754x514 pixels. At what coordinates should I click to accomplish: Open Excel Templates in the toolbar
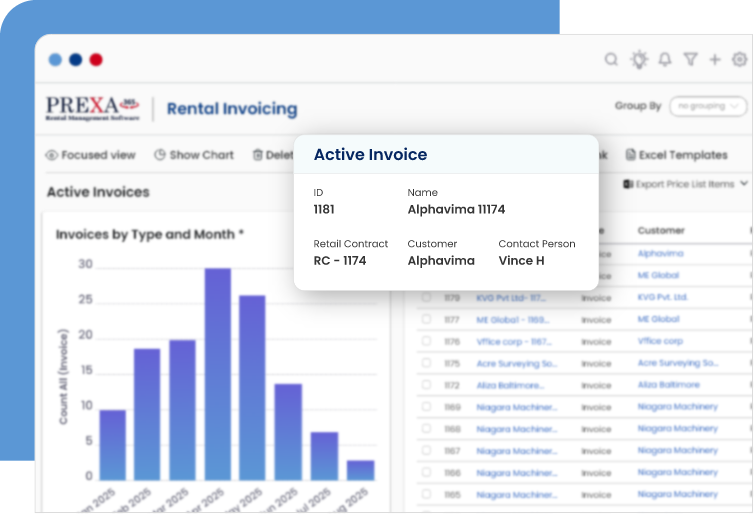coord(677,155)
